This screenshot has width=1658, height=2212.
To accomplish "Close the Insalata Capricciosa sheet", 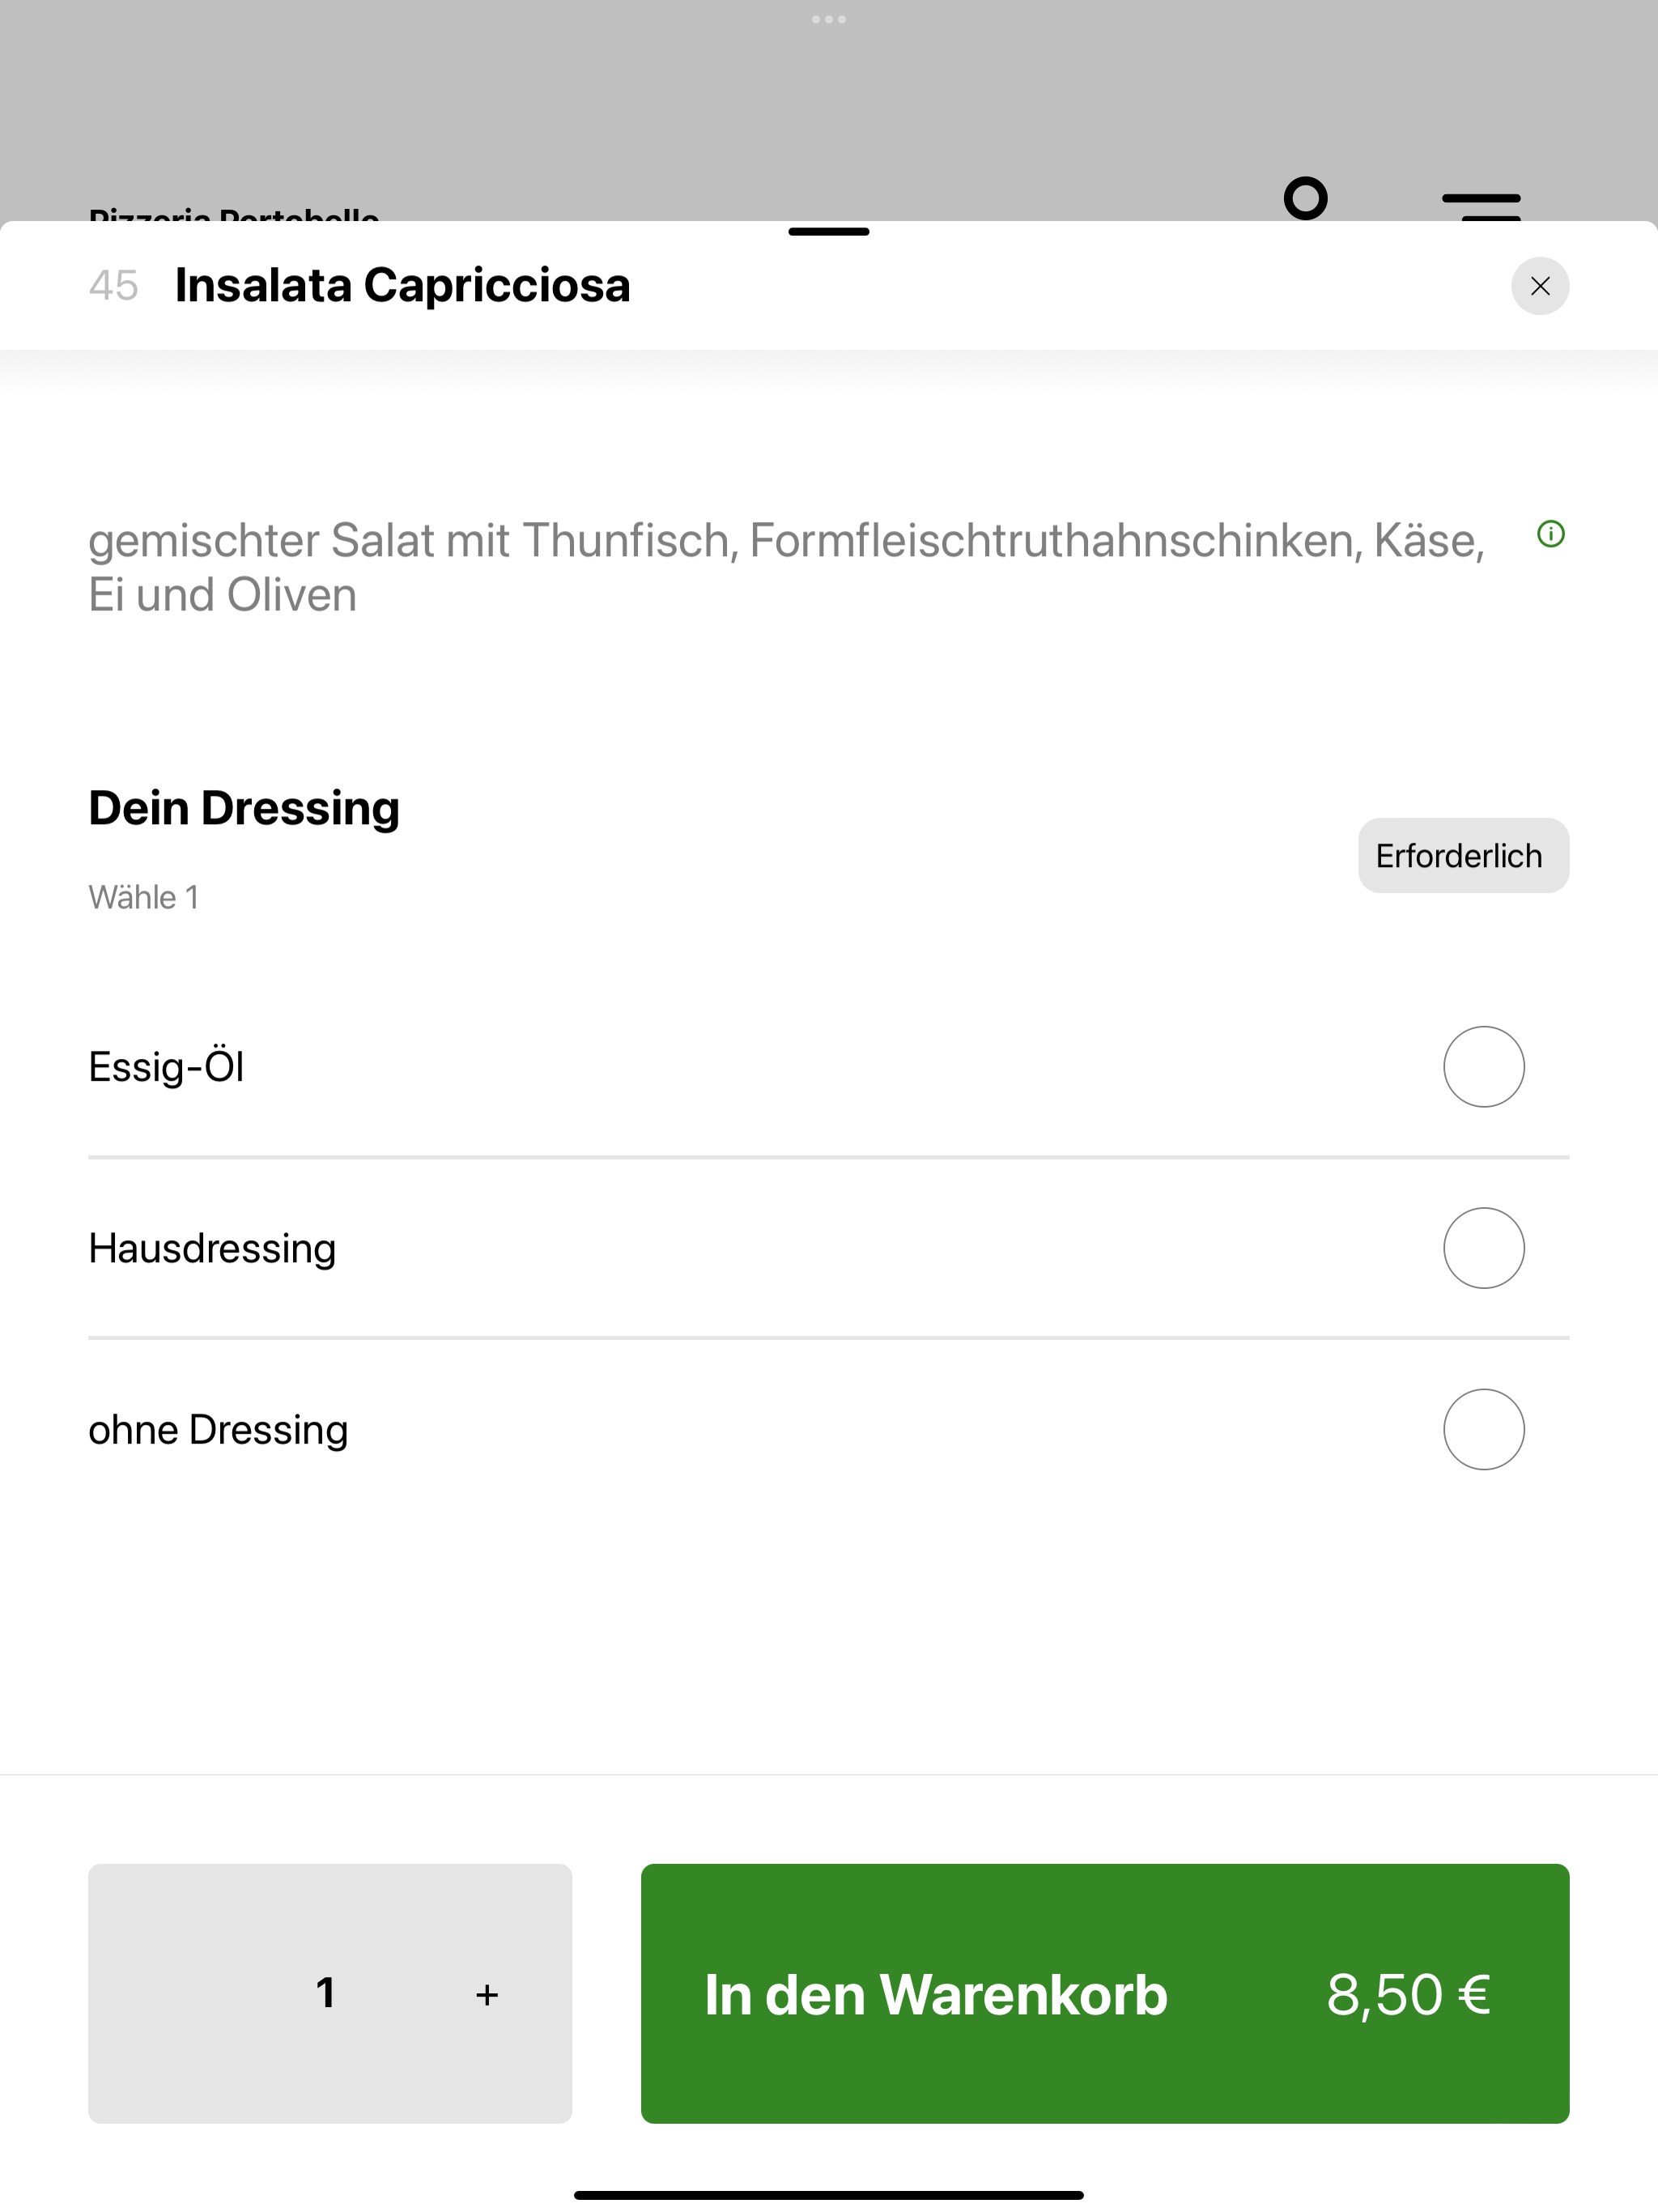I will point(1539,286).
